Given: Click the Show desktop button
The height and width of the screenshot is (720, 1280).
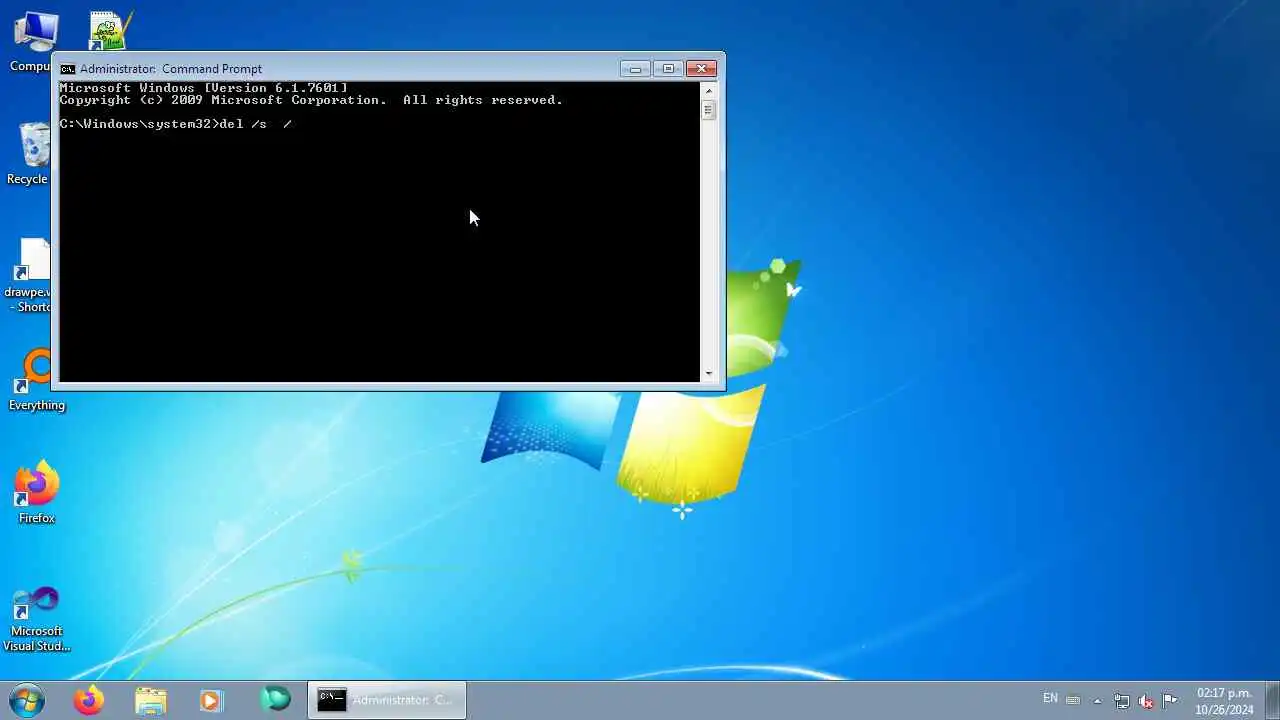Looking at the screenshot, I should [1271, 700].
